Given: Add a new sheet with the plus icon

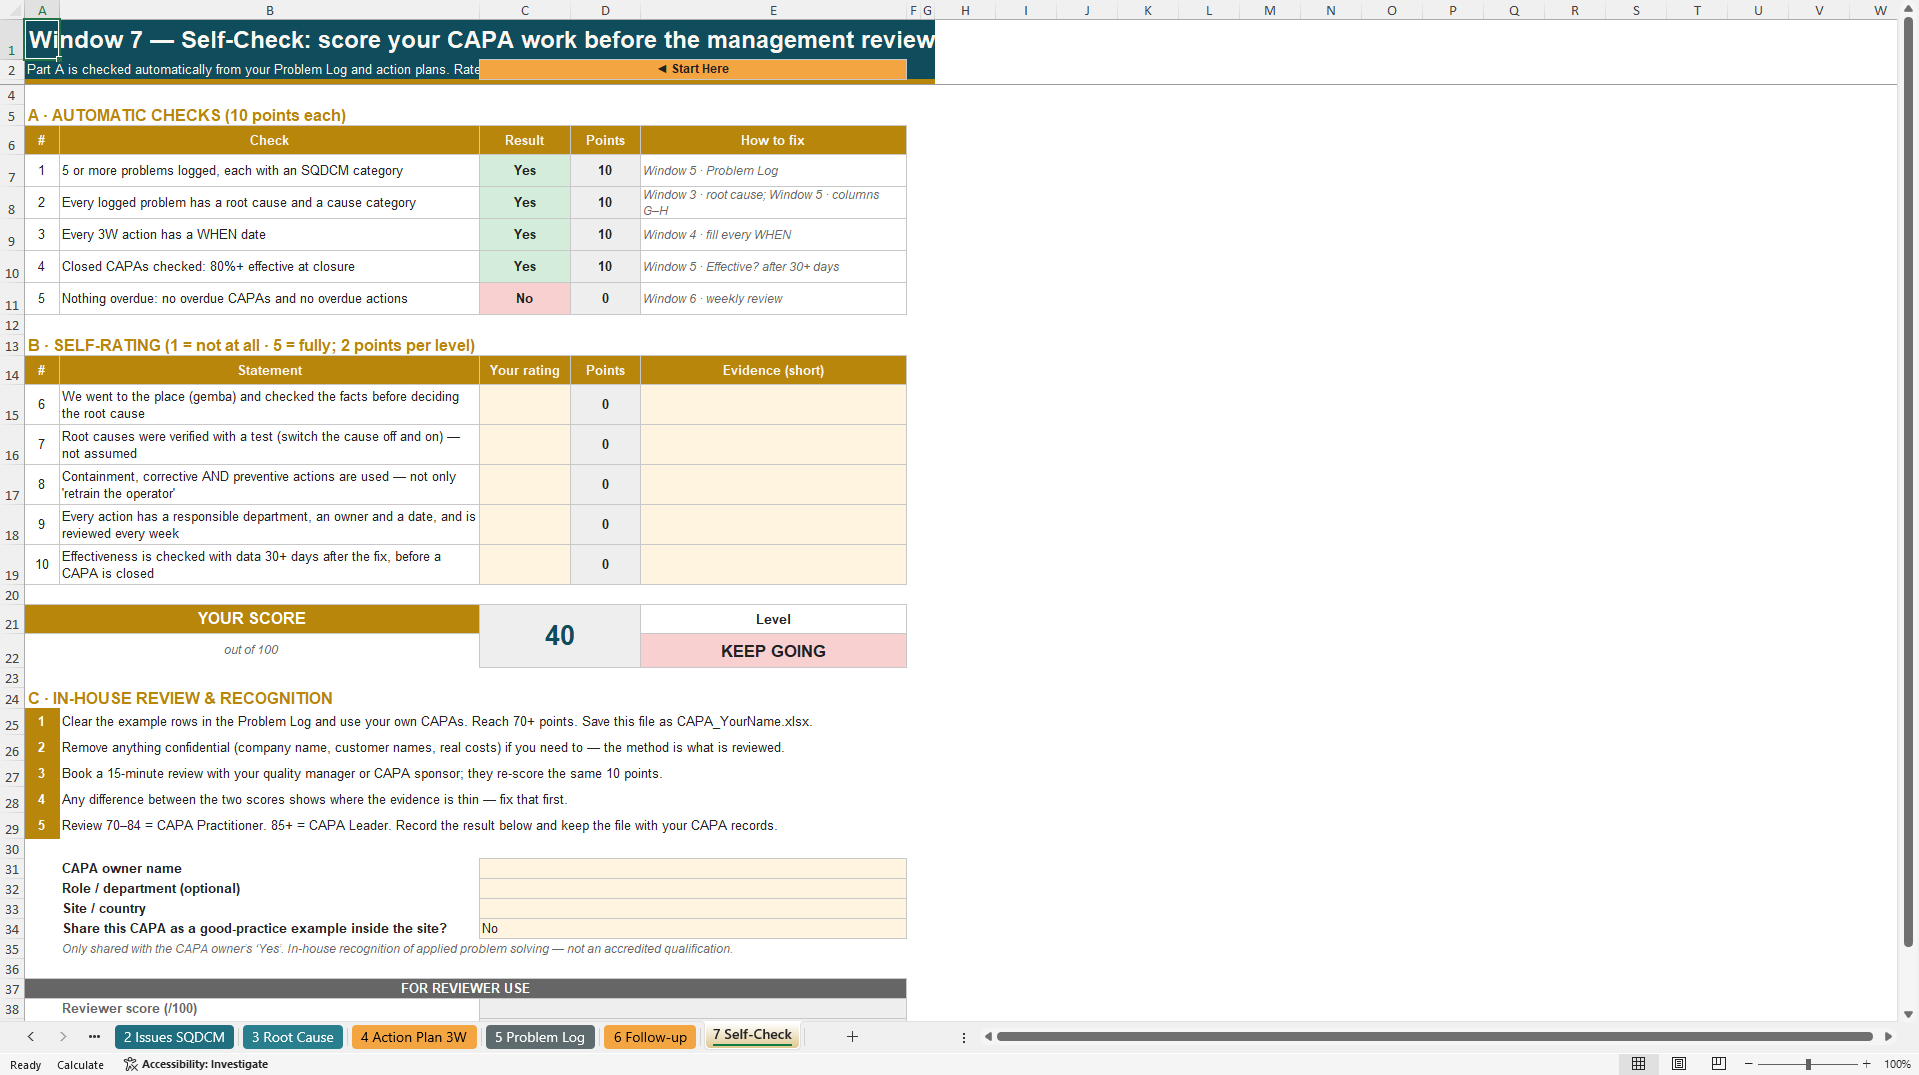Looking at the screenshot, I should pyautogui.click(x=852, y=1037).
